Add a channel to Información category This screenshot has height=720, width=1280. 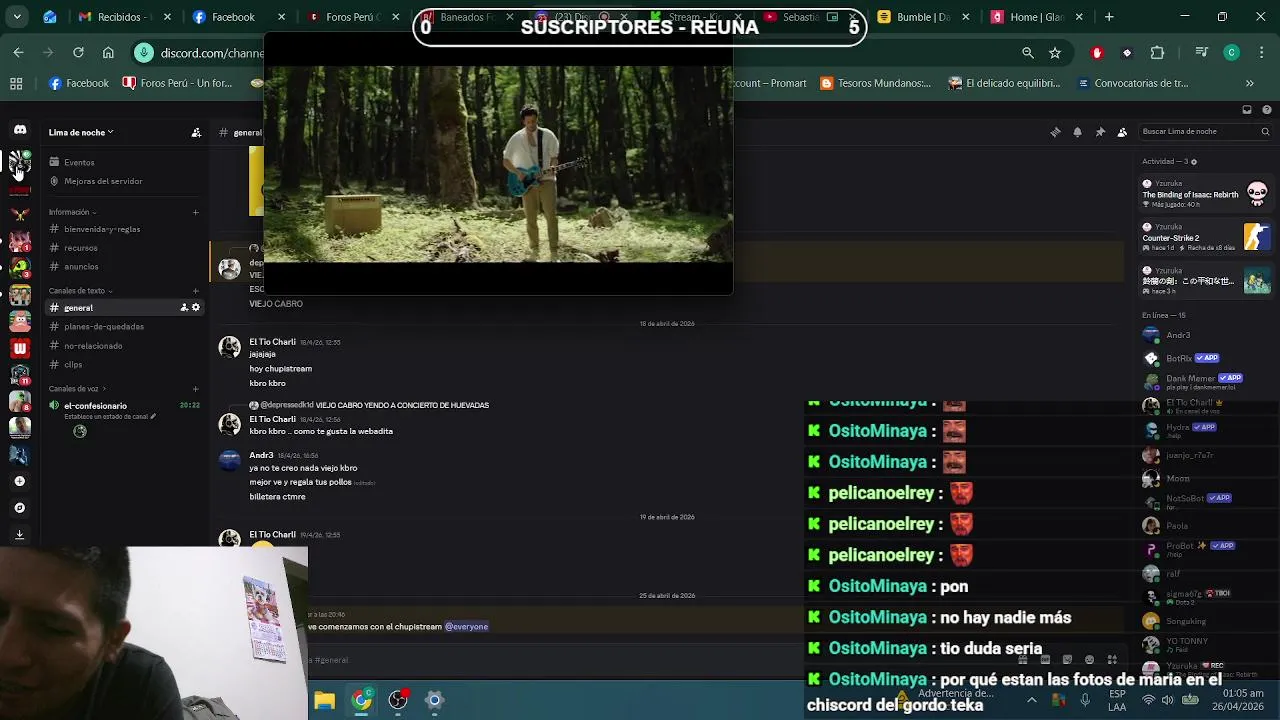(x=196, y=212)
